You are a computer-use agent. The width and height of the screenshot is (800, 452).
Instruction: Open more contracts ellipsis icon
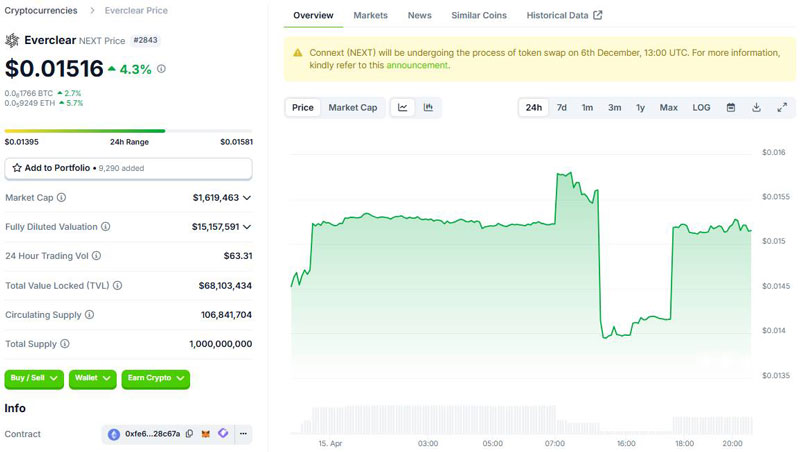click(x=243, y=434)
